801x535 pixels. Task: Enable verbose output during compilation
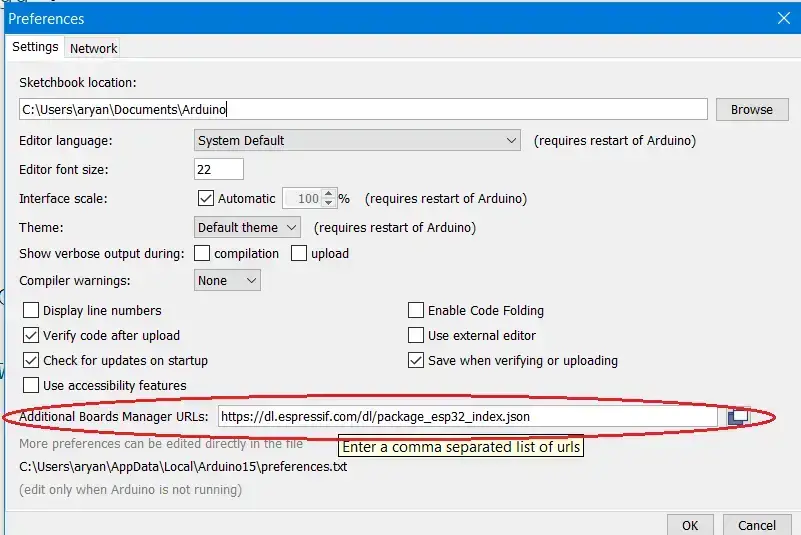[x=202, y=253]
